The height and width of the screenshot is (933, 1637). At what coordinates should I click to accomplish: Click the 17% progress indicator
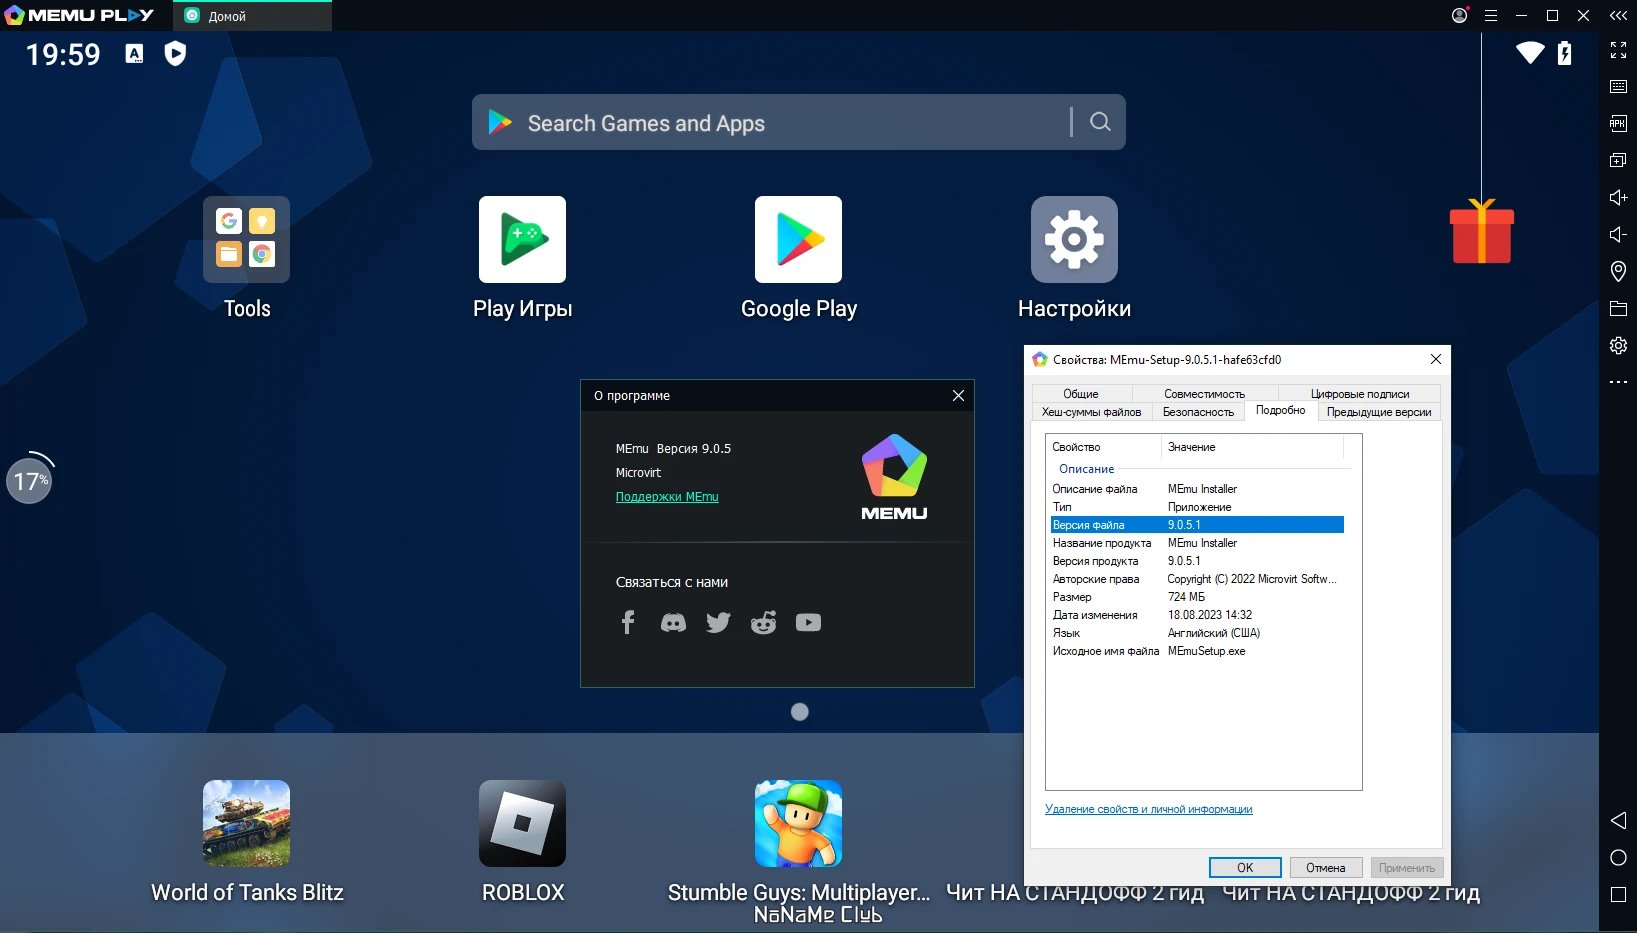(x=30, y=481)
